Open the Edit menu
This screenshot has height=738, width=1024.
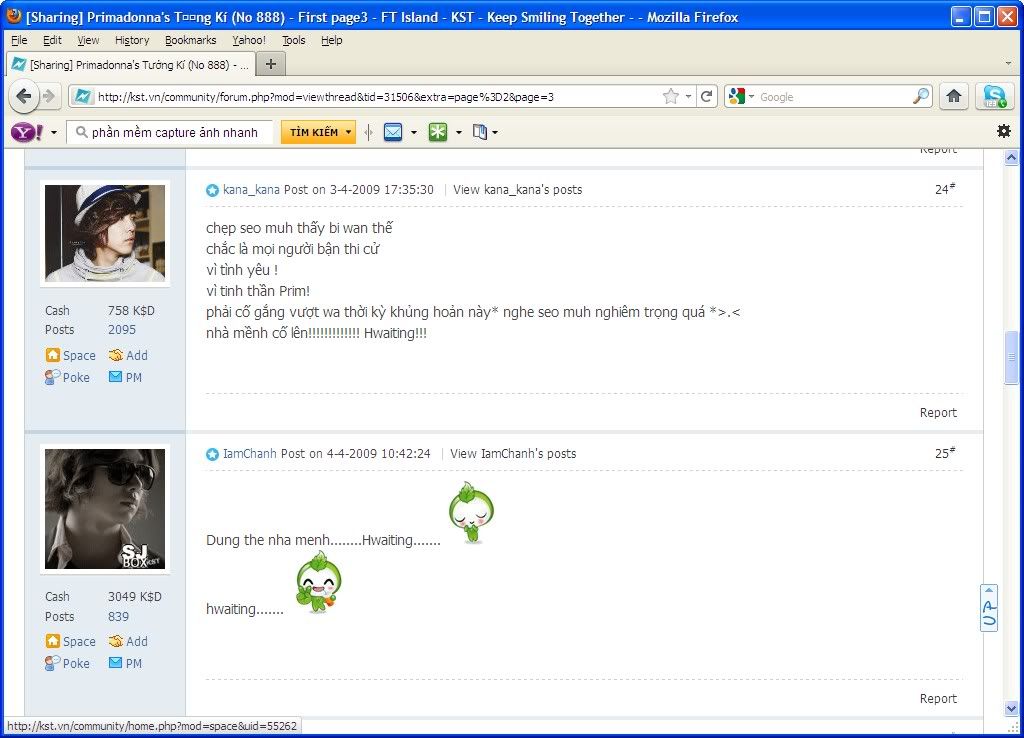pos(52,40)
